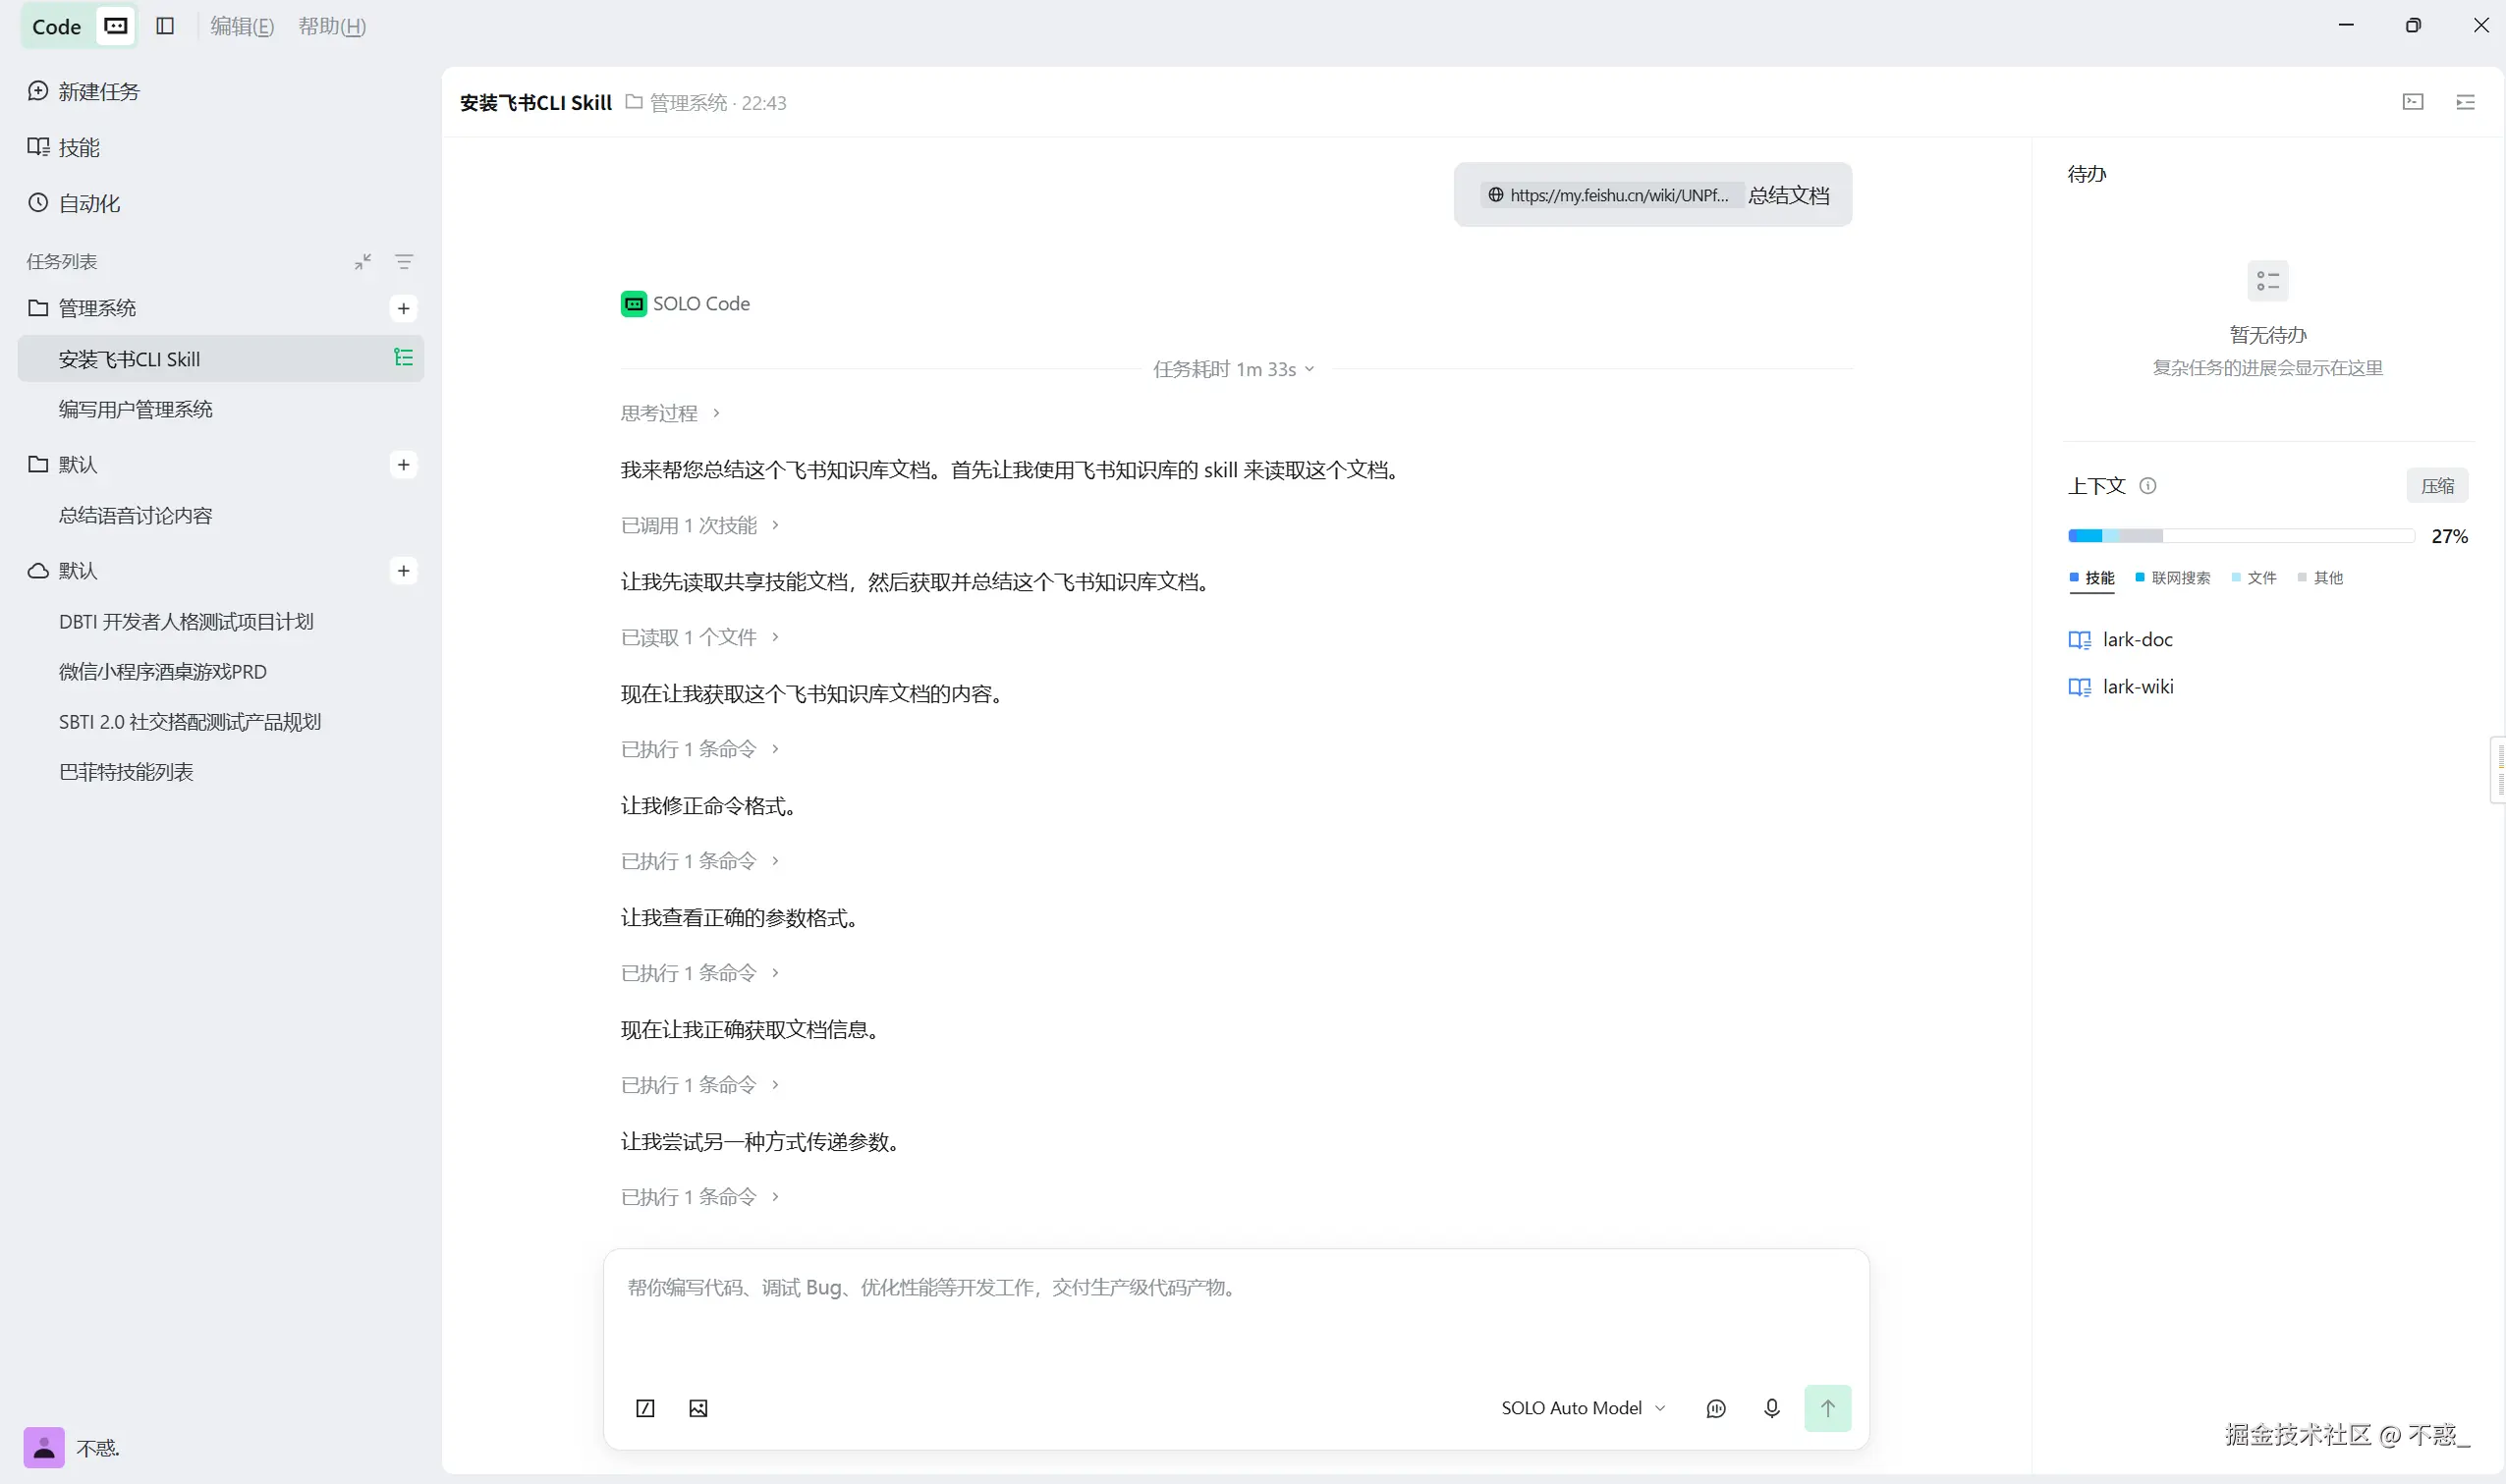Expand the 已读取 1 个文件 entry
The image size is (2506, 1484).
(x=700, y=637)
